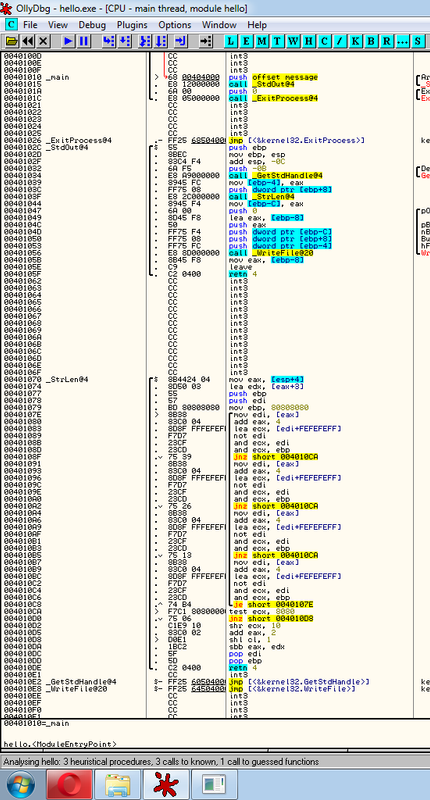Open the Debug menu
Screen dimensions: 430x800
[92, 24]
